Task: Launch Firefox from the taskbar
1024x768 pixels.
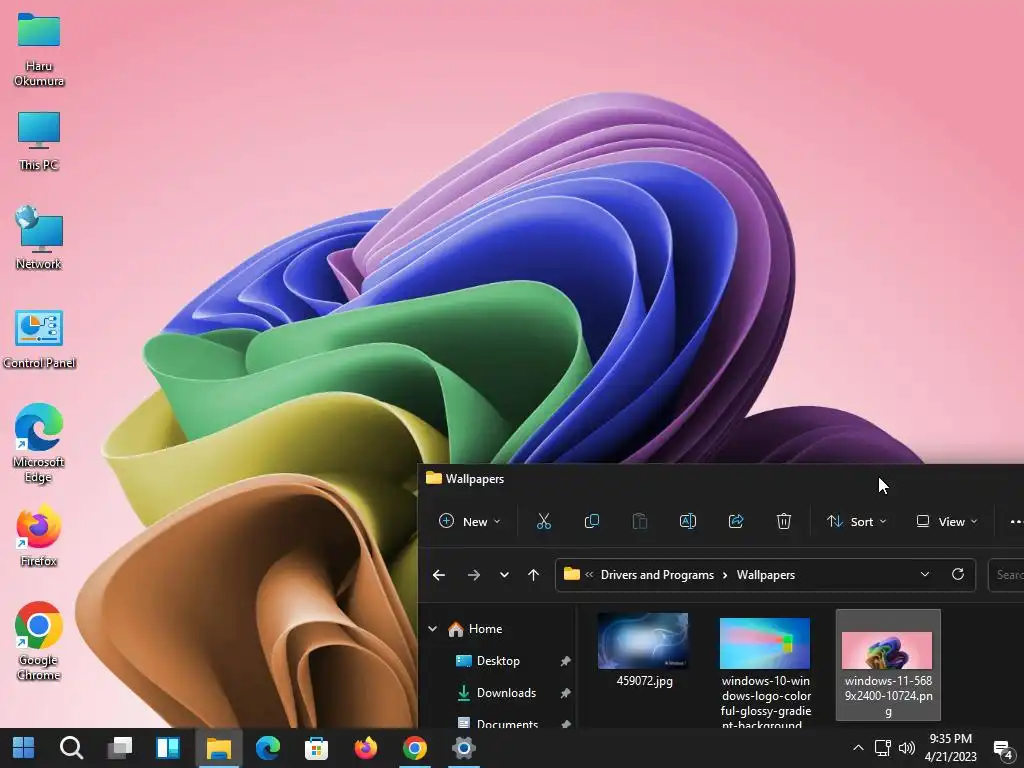Action: [x=366, y=748]
